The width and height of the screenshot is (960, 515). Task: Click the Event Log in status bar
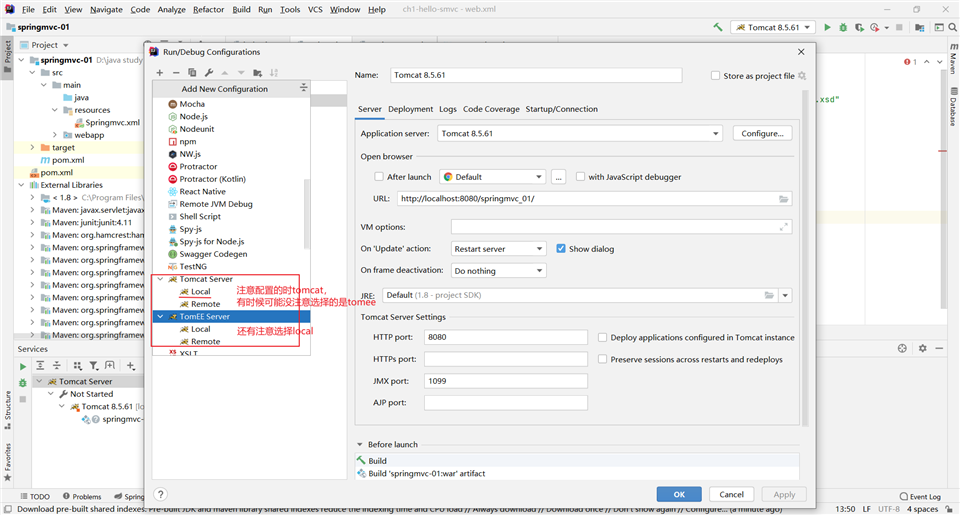click(x=920, y=497)
